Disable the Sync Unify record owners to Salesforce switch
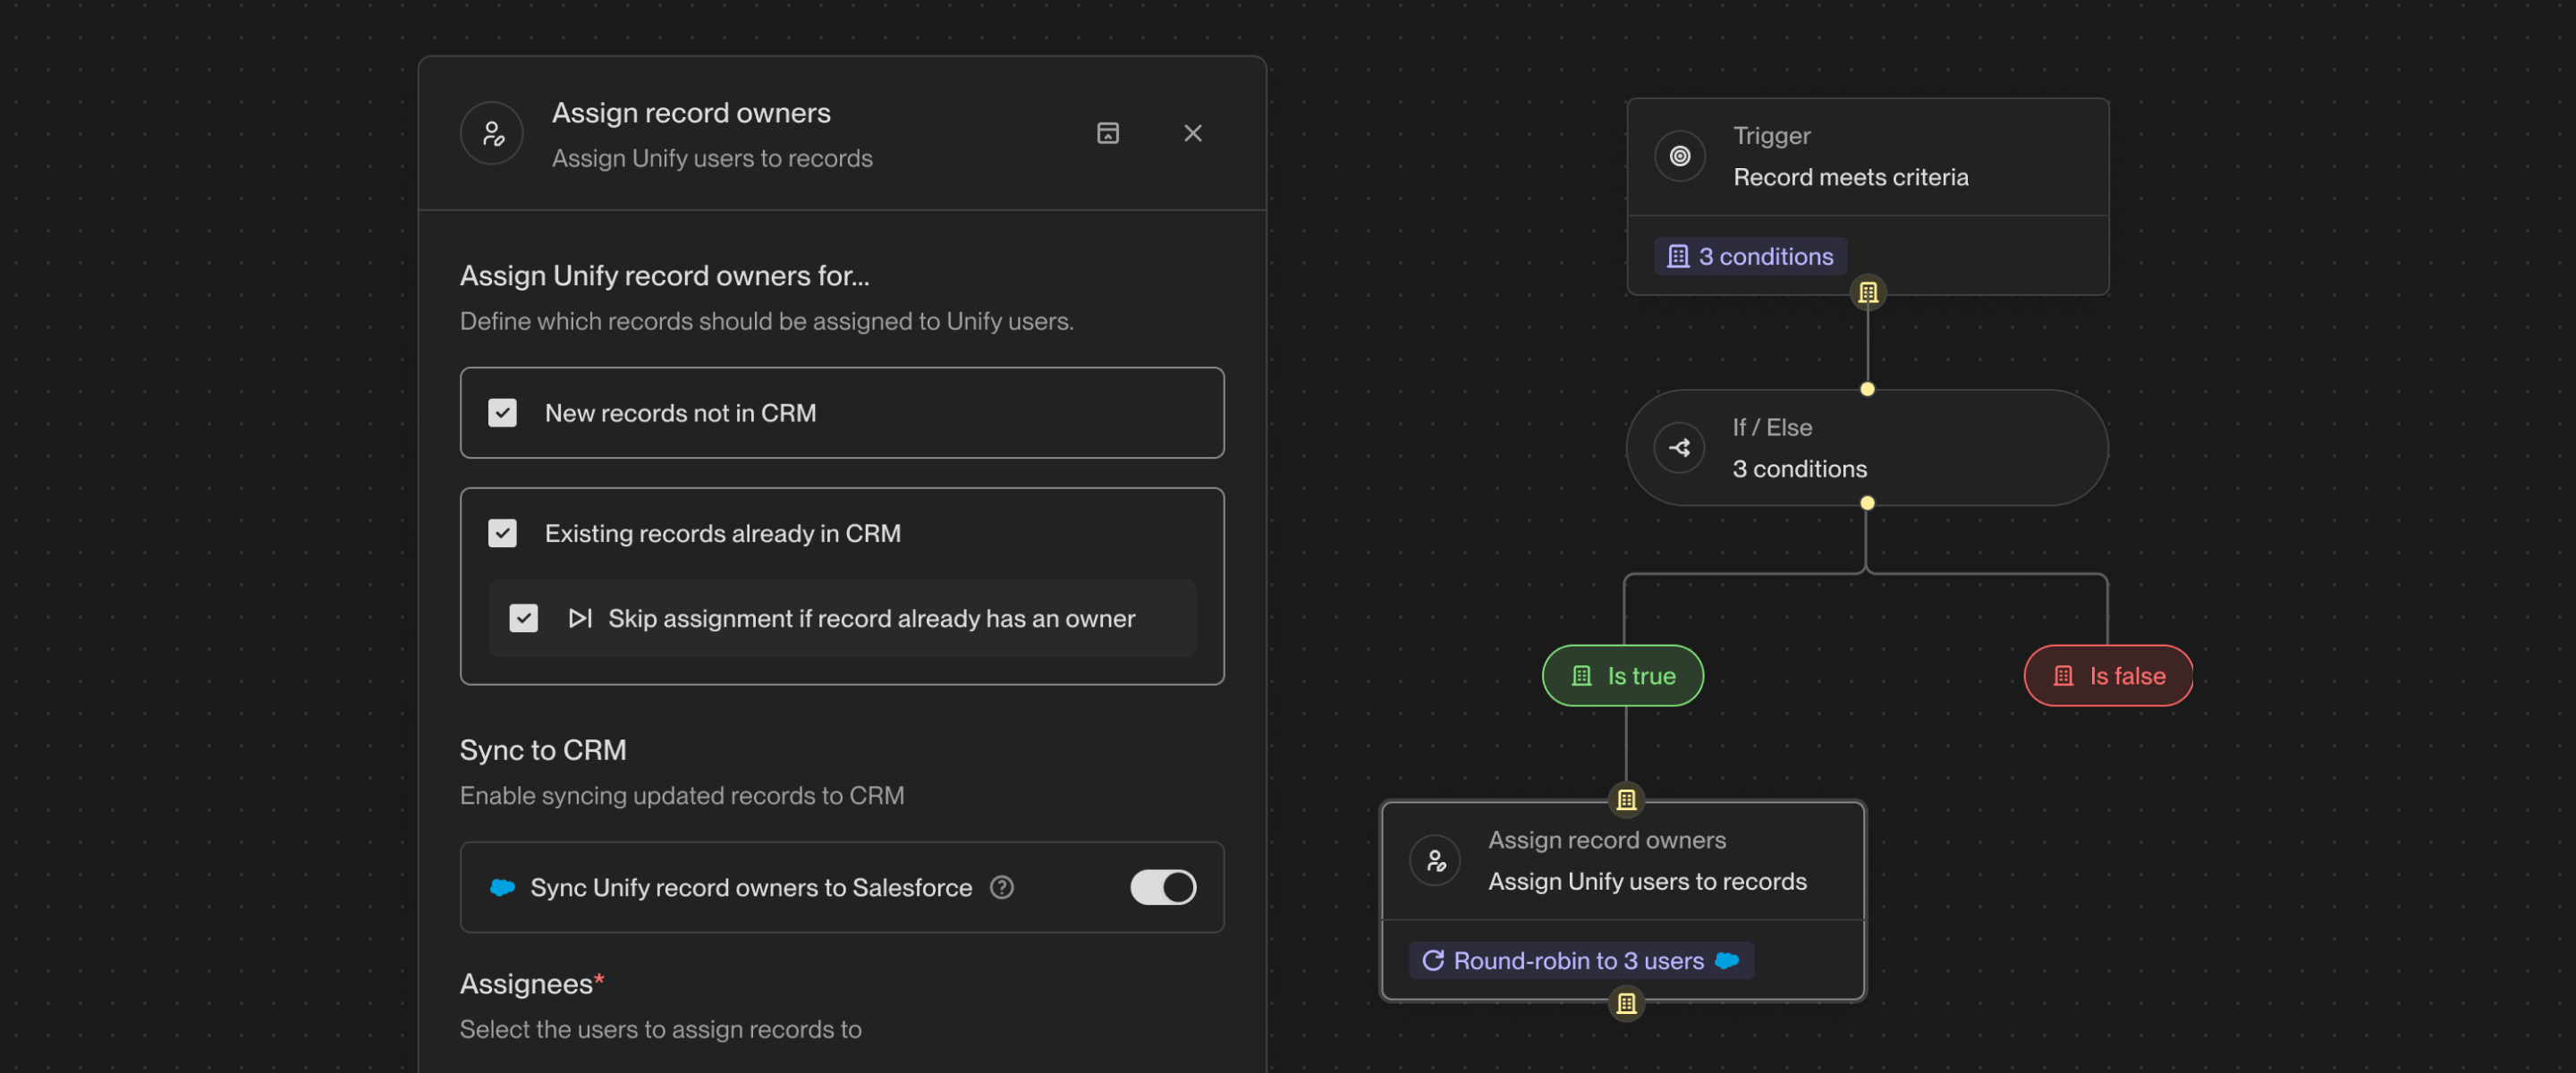Image resolution: width=2576 pixels, height=1073 pixels. coord(1162,887)
